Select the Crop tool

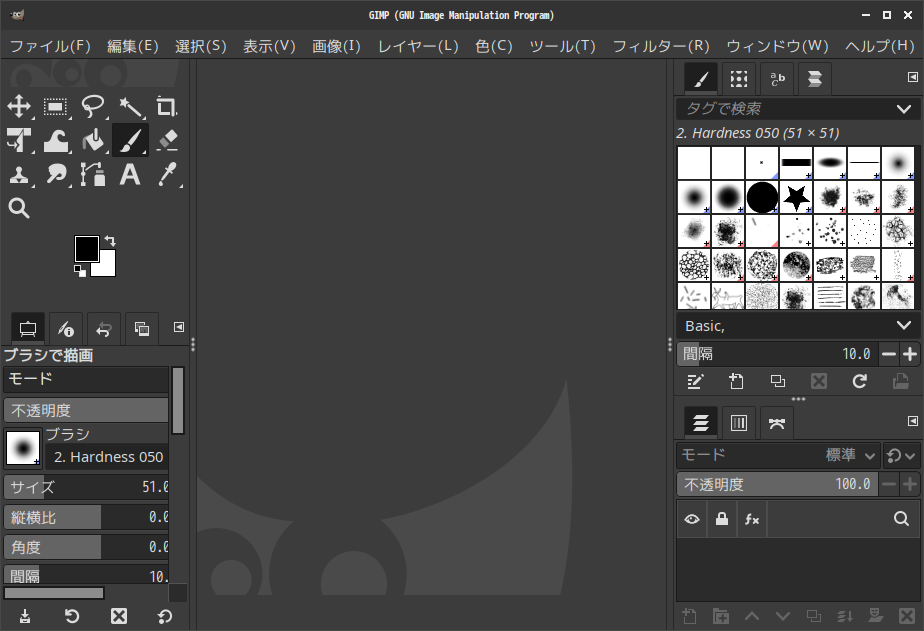point(167,107)
